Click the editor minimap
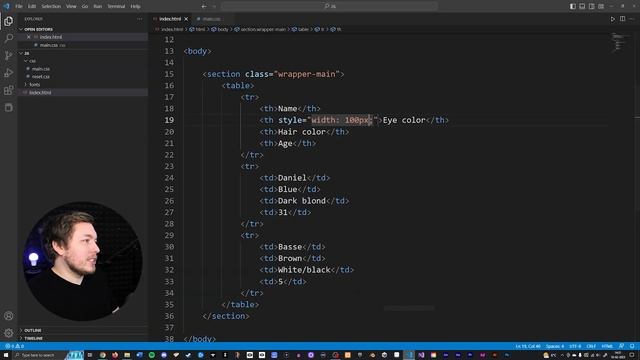This screenshot has width=640, height=360. click(x=622, y=43)
